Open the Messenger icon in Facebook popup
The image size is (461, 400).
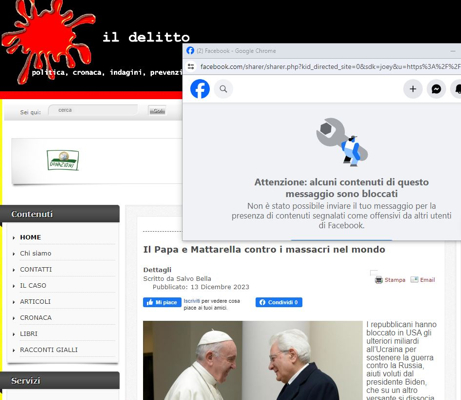[436, 89]
